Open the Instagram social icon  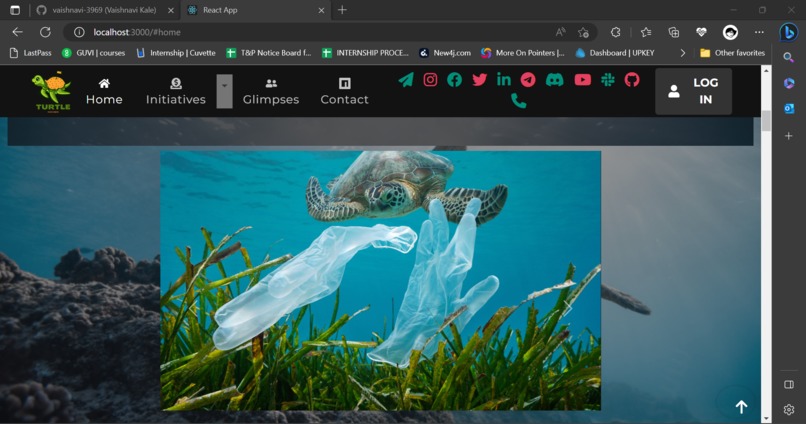click(430, 80)
